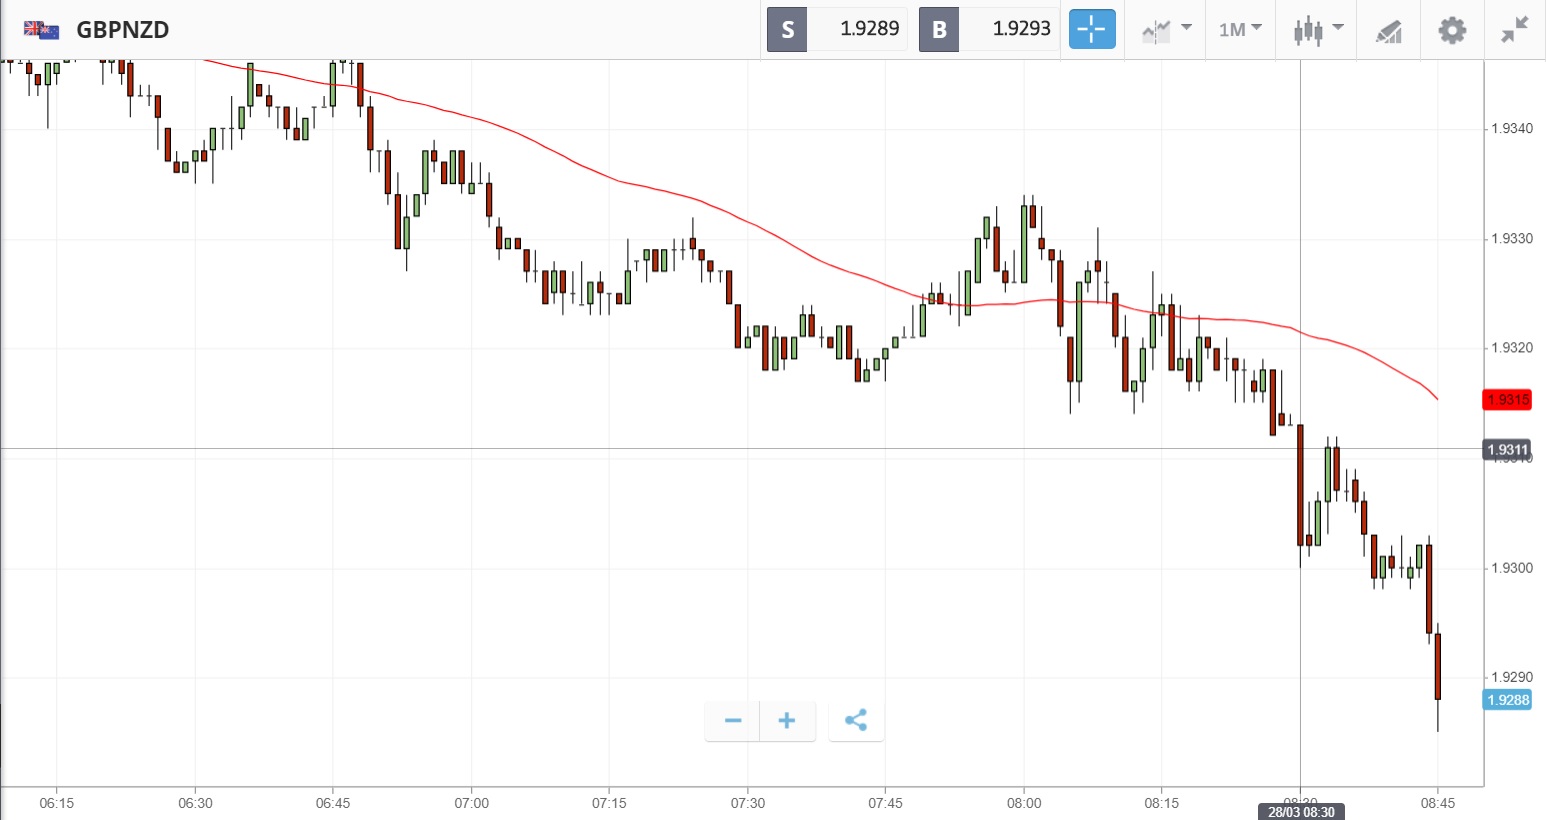Click the blue 1.9288 current price label
Screen dimensions: 1546x820
click(x=1507, y=700)
